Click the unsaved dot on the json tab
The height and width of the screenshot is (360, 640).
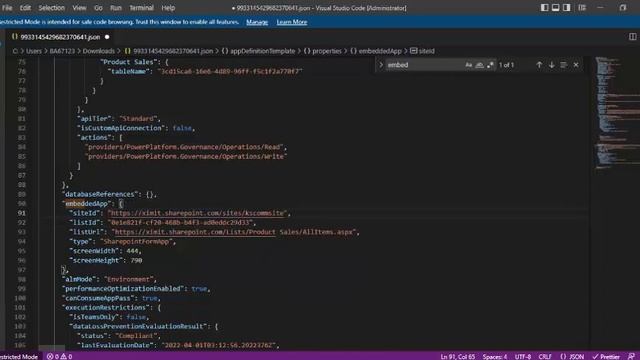coord(107,37)
